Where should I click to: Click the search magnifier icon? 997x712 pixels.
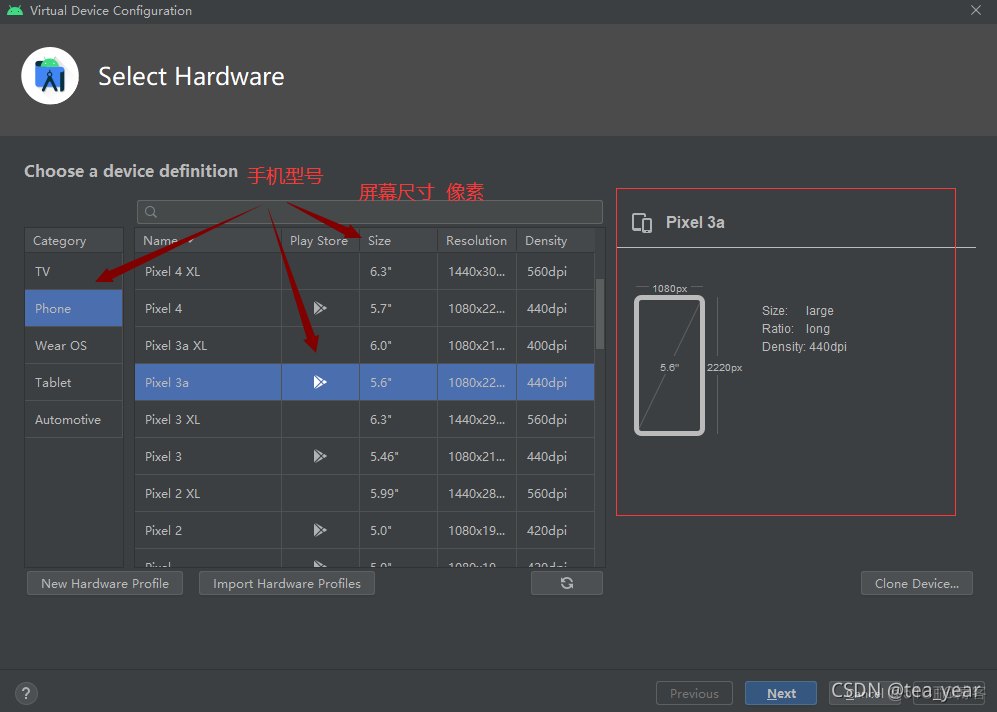pos(150,211)
